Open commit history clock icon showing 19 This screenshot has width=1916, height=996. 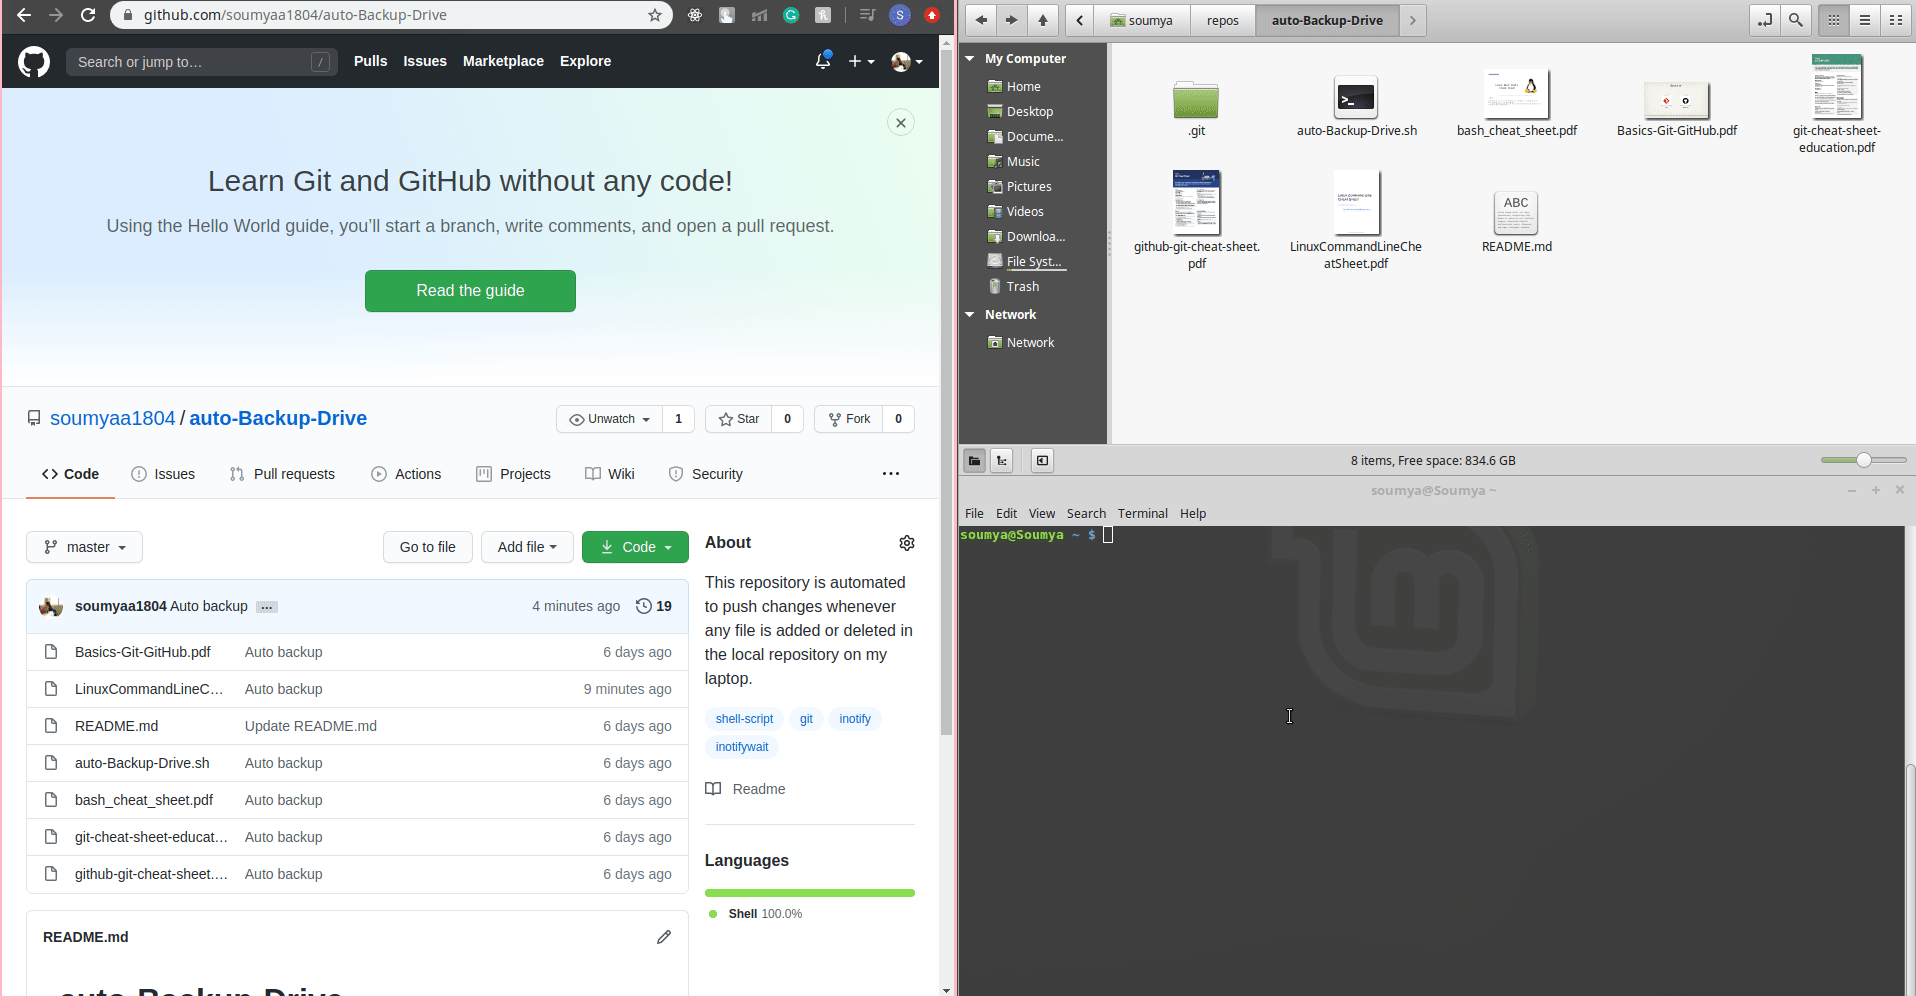point(654,606)
